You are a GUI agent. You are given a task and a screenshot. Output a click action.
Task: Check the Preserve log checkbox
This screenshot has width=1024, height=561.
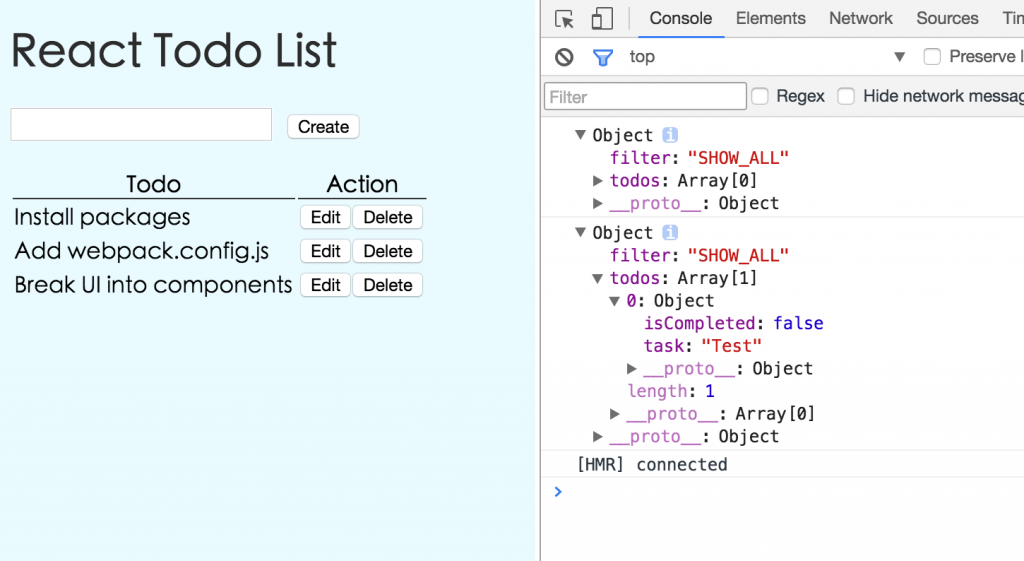click(932, 57)
